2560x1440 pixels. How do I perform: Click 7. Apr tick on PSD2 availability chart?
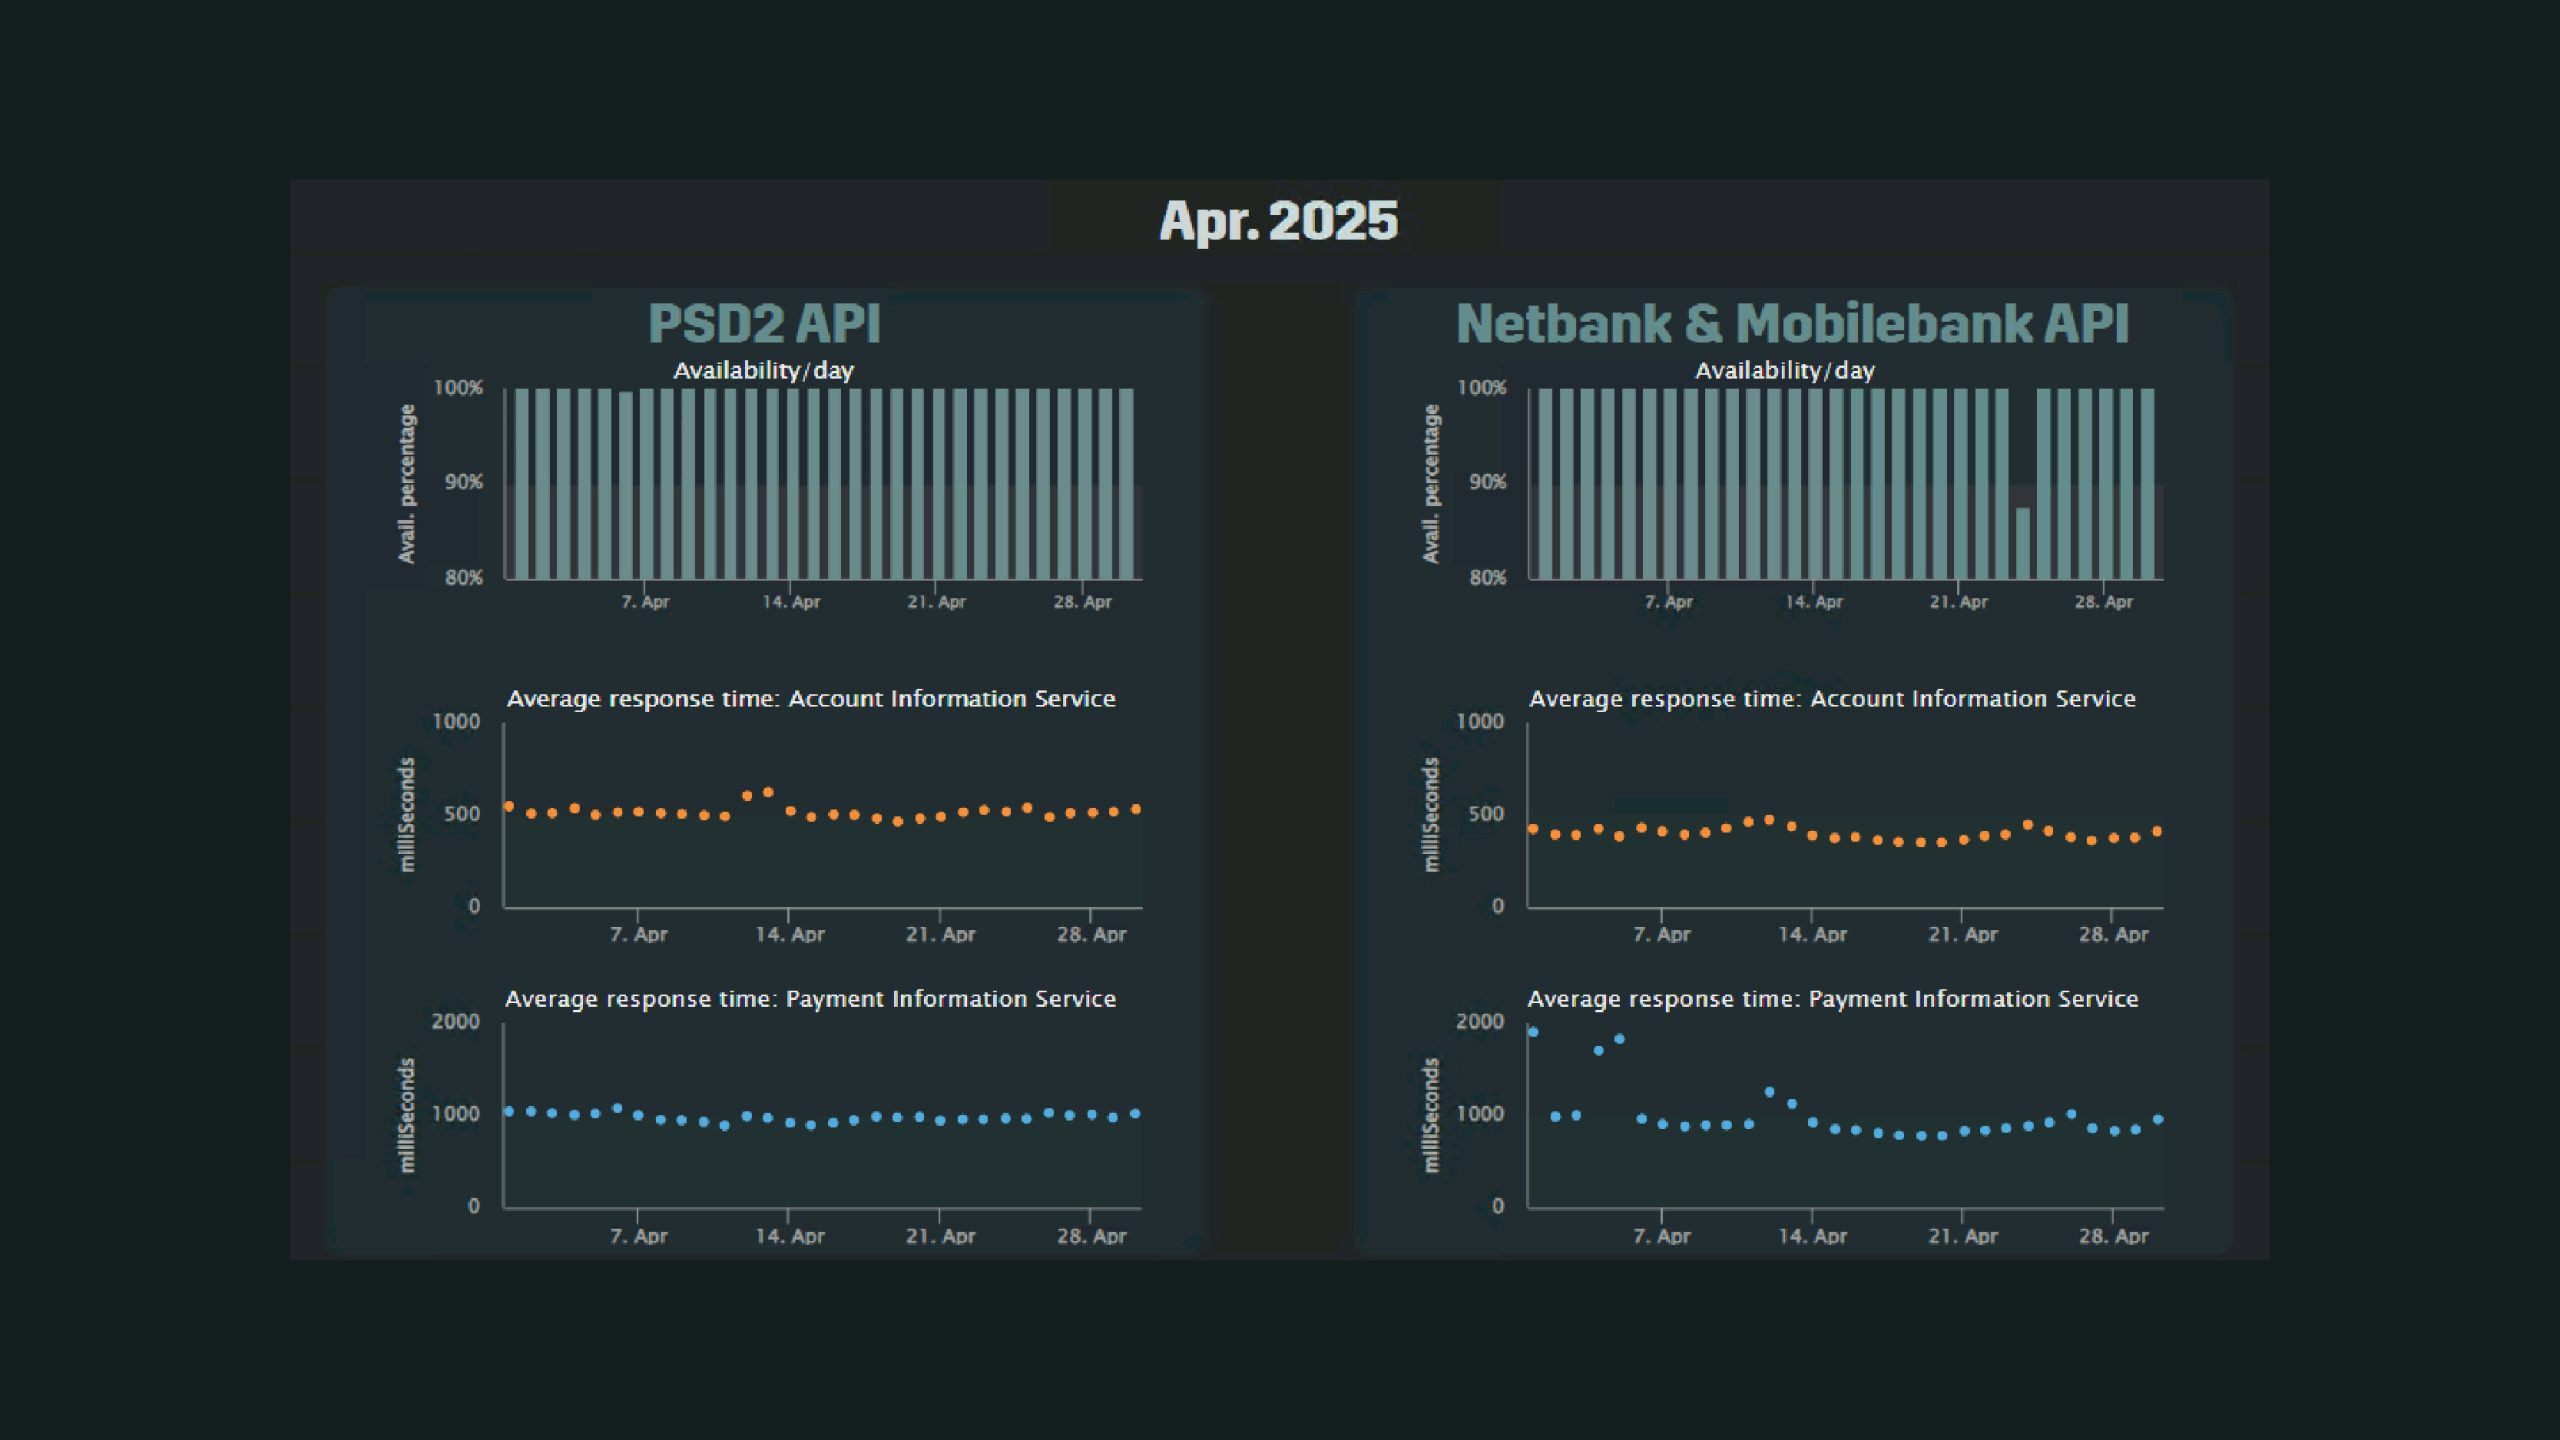click(x=645, y=602)
